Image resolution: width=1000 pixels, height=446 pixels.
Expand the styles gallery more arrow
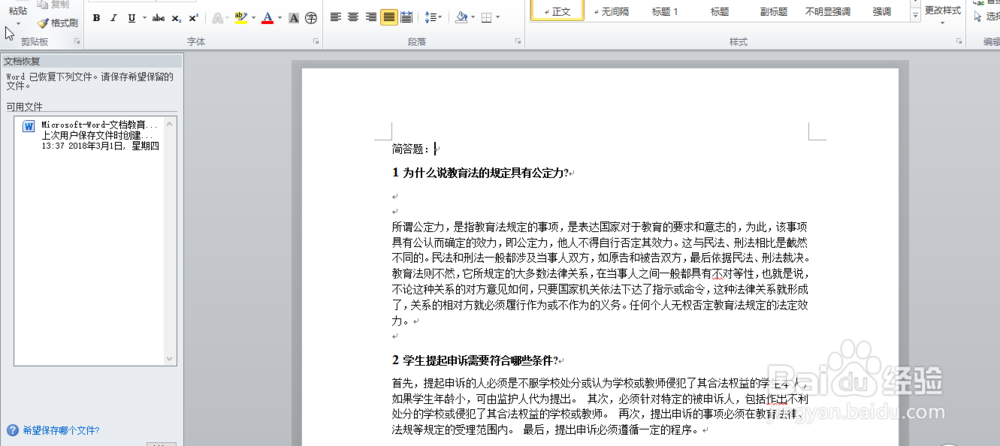click(916, 16)
